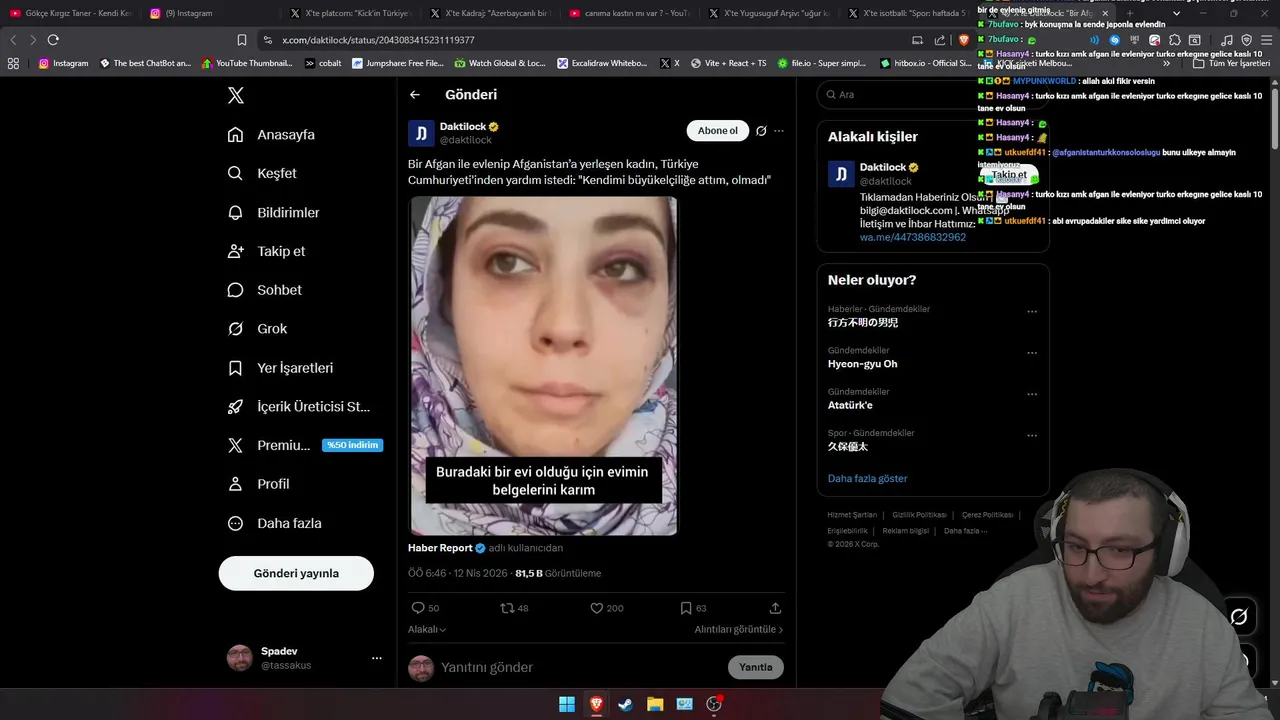1280x720 pixels.
Task: Open the Keşfet explore section
Action: click(x=262, y=173)
